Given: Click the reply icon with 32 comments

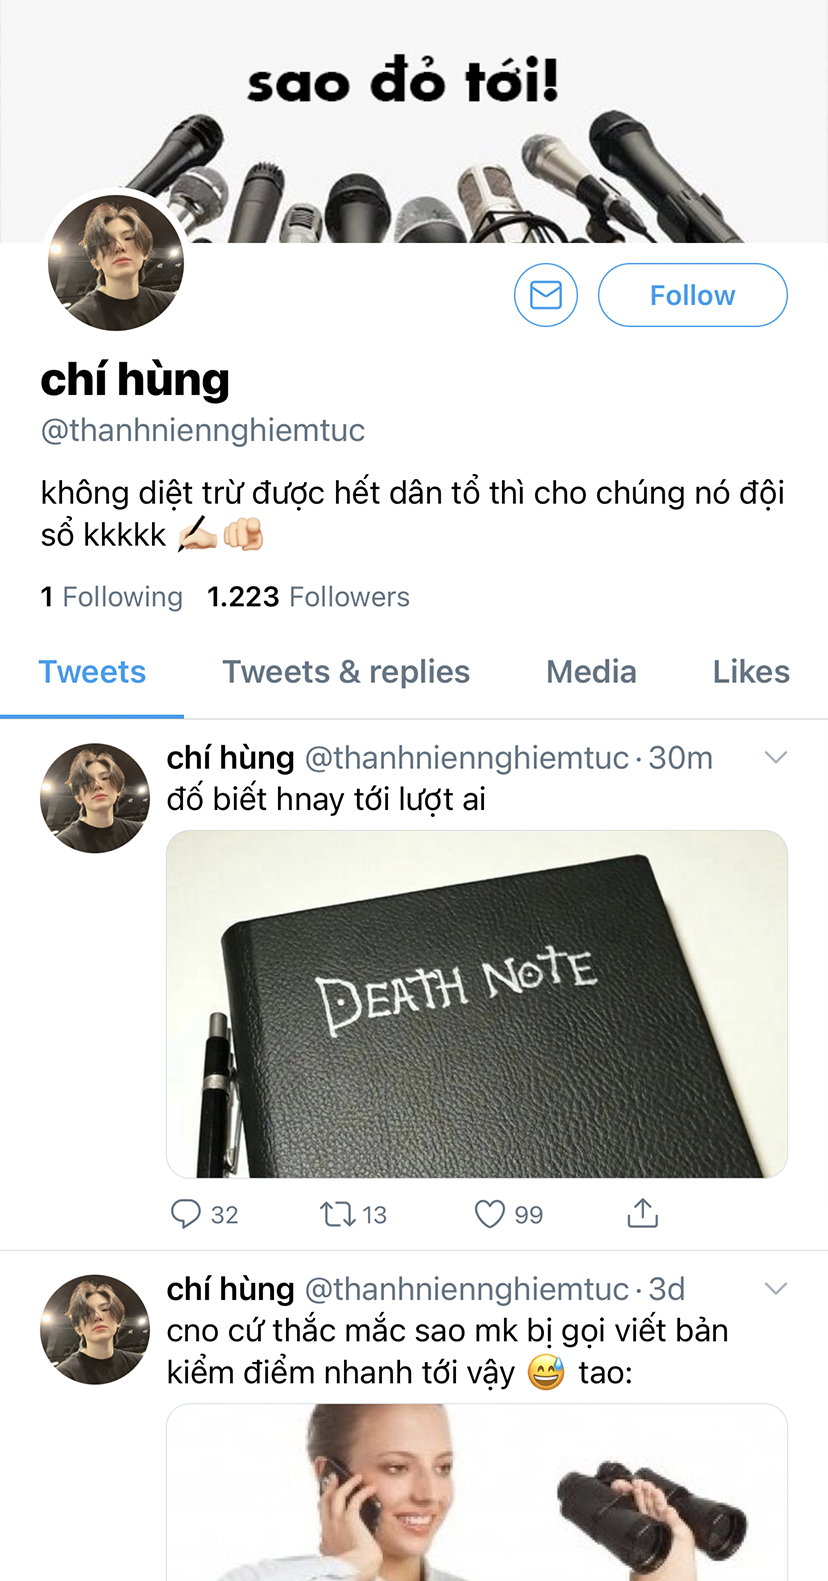Looking at the screenshot, I should (186, 1214).
